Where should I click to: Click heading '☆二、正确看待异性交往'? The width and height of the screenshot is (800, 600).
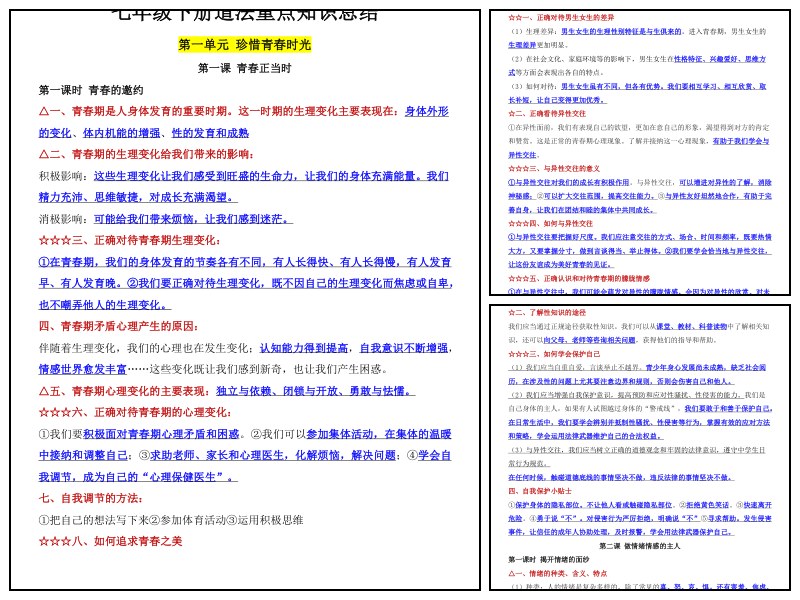click(547, 113)
